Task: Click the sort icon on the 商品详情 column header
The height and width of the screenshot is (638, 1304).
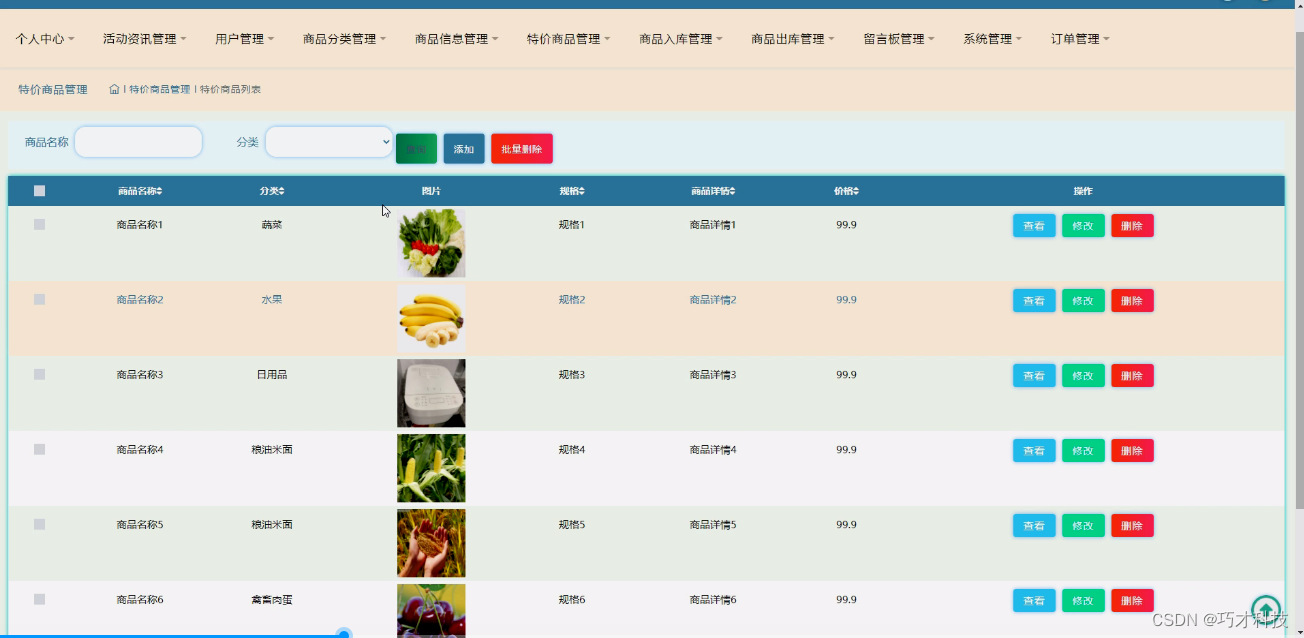Action: [731, 190]
